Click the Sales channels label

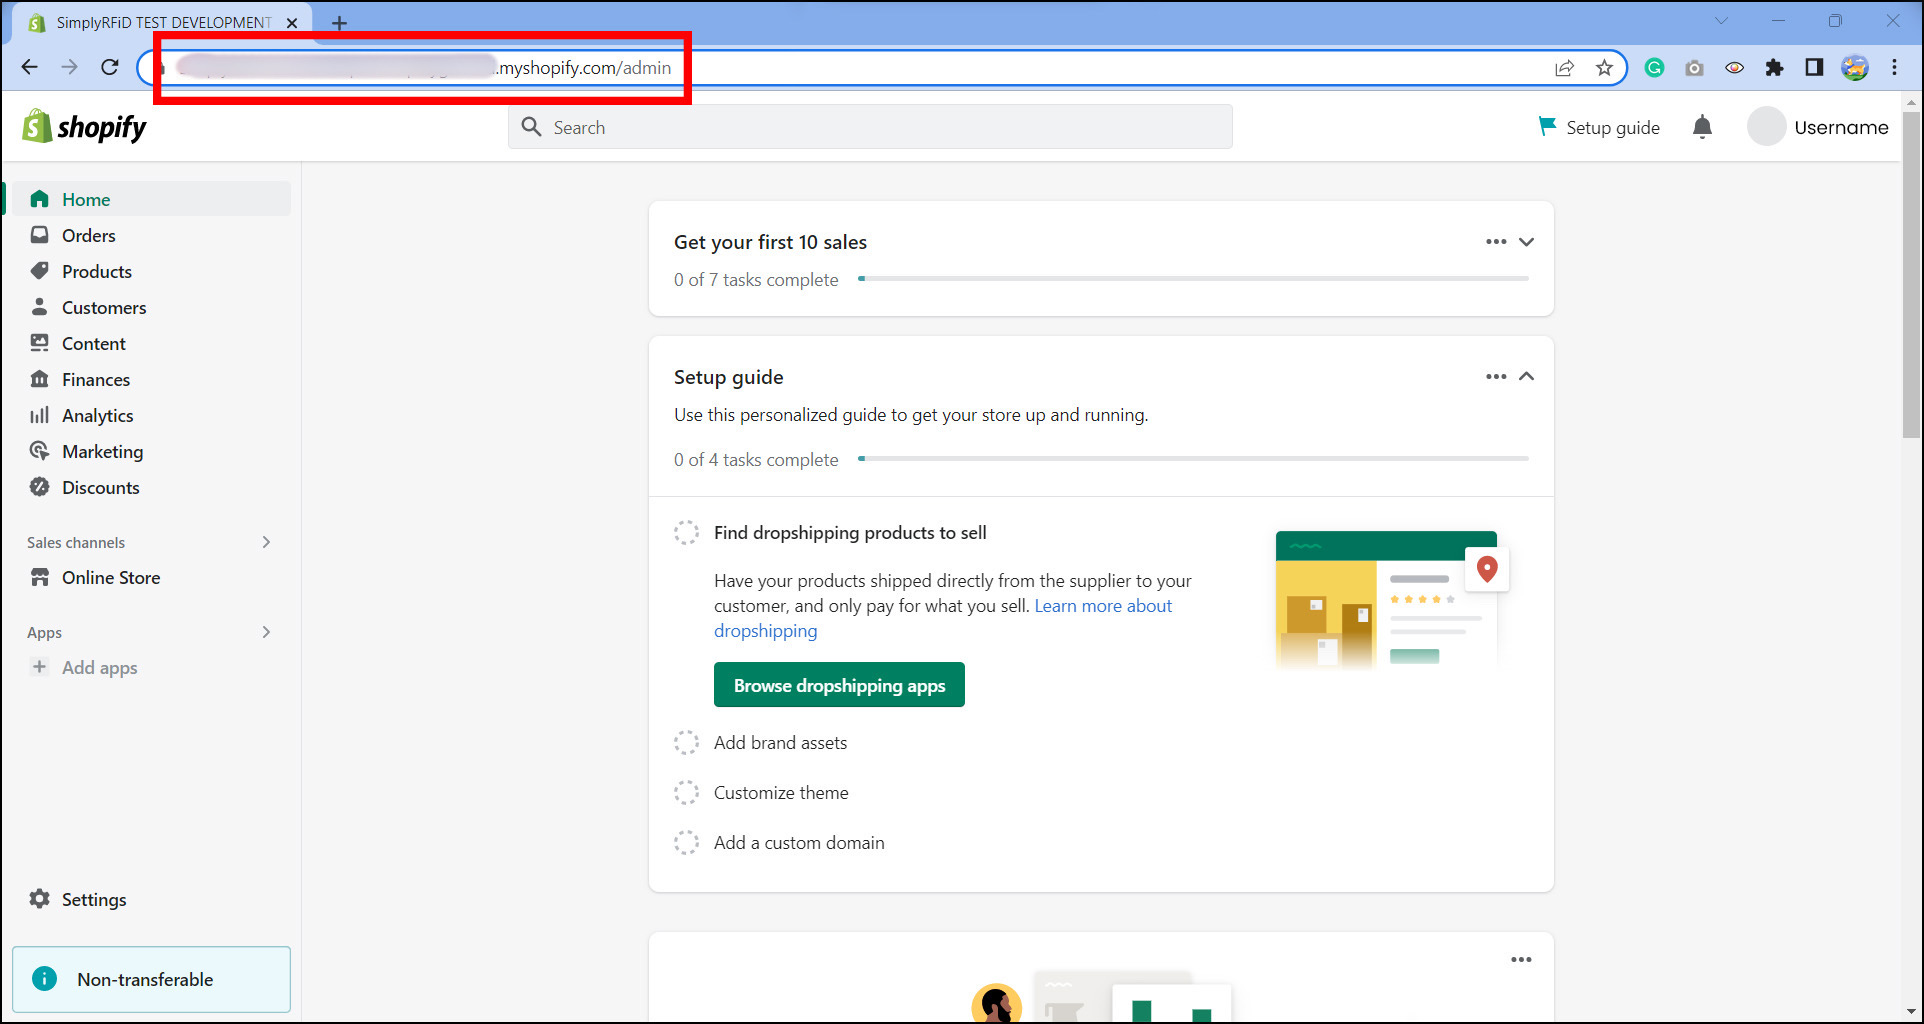[x=76, y=542]
